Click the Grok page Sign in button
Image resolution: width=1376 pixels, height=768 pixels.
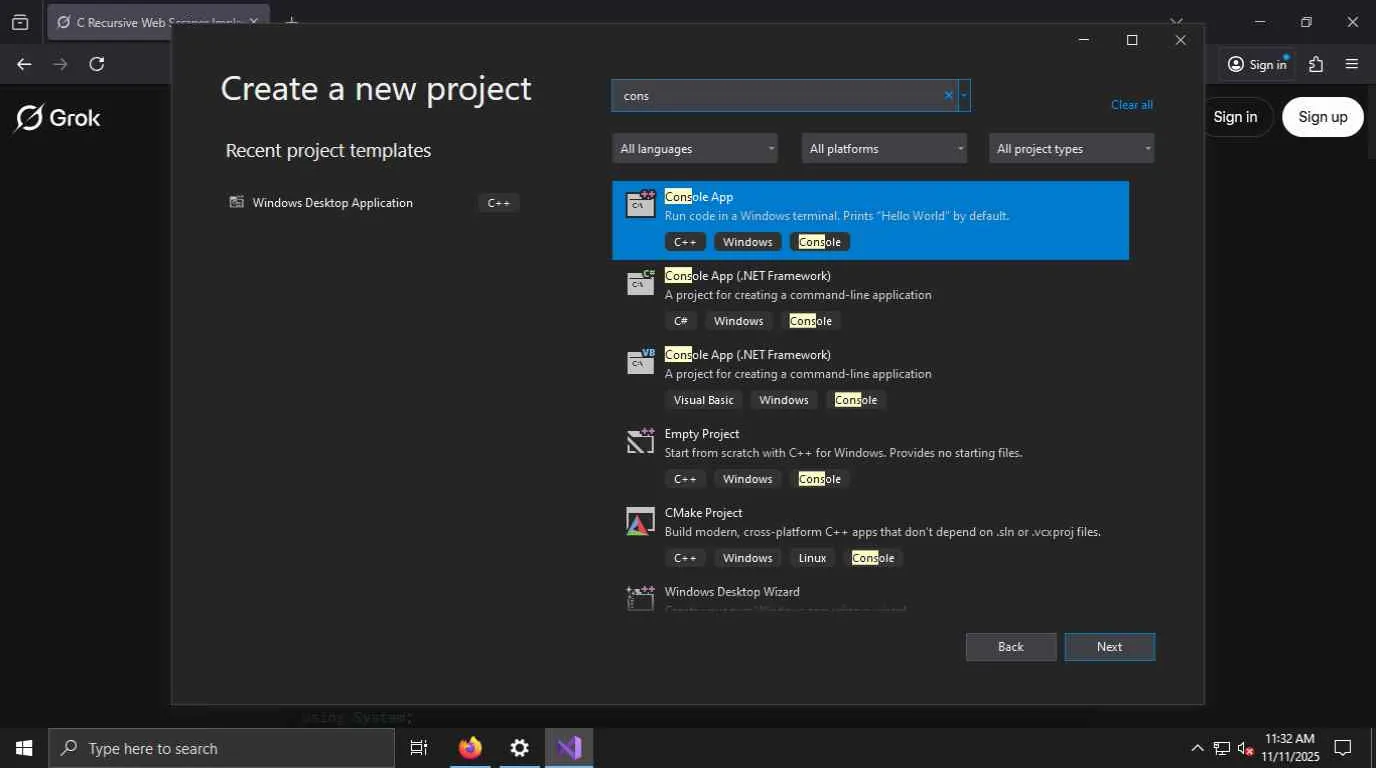[x=1236, y=117]
